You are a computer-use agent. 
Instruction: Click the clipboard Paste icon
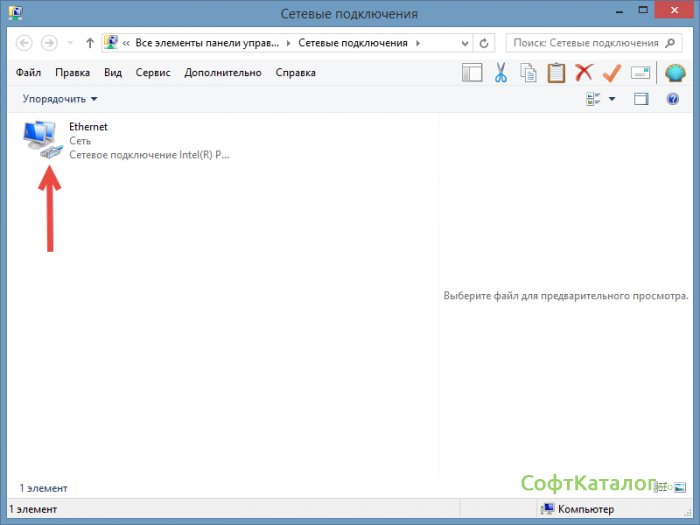(x=556, y=73)
